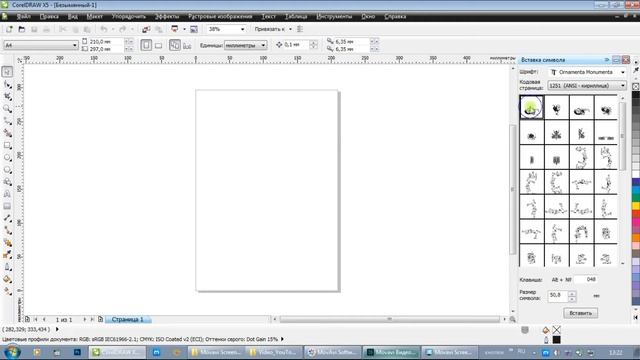This screenshot has width=640, height=360.
Task: Select the first highlighted symbol thumbnail
Action: [531, 107]
